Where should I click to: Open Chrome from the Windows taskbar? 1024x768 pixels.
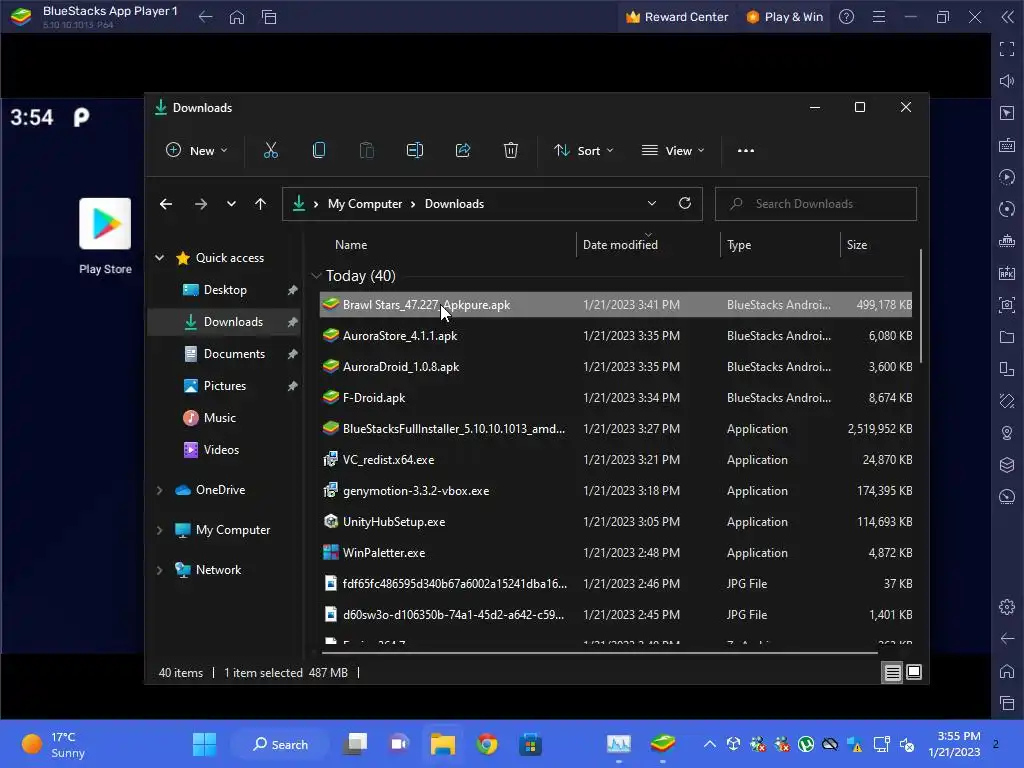pyautogui.click(x=487, y=744)
